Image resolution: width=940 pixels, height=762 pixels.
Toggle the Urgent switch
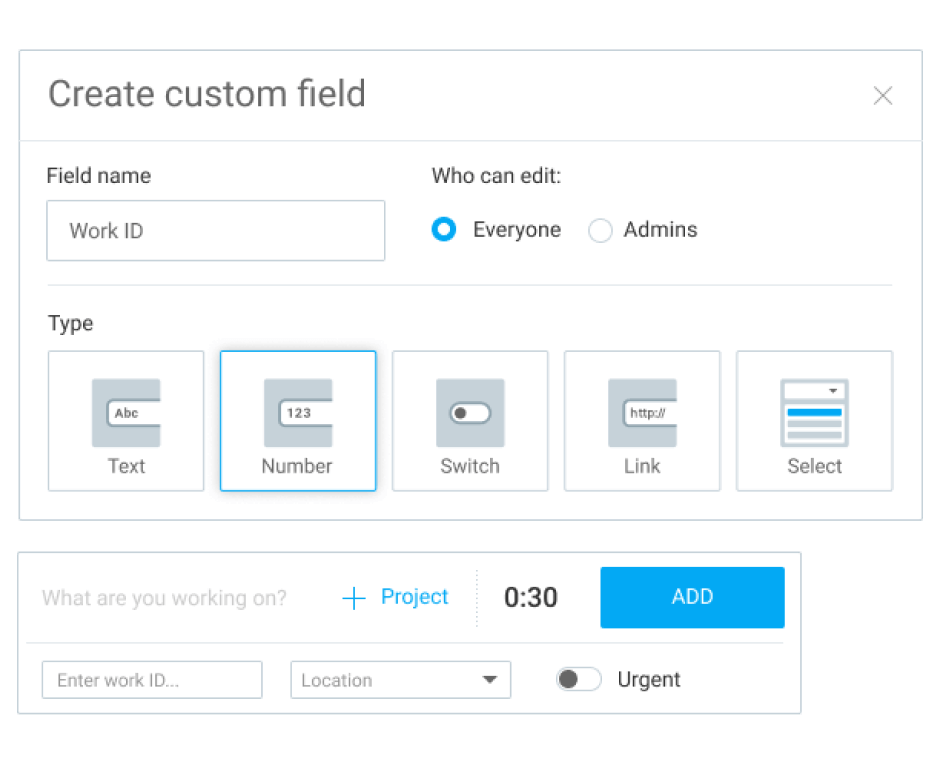click(579, 680)
